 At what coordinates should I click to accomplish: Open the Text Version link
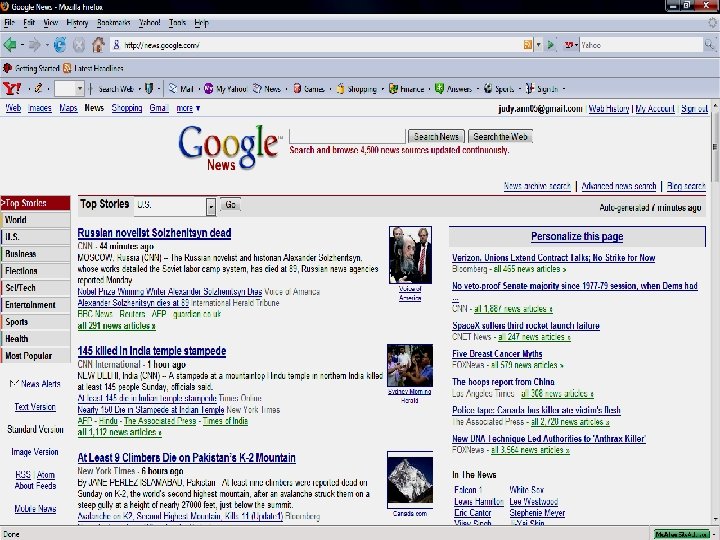coord(35,407)
